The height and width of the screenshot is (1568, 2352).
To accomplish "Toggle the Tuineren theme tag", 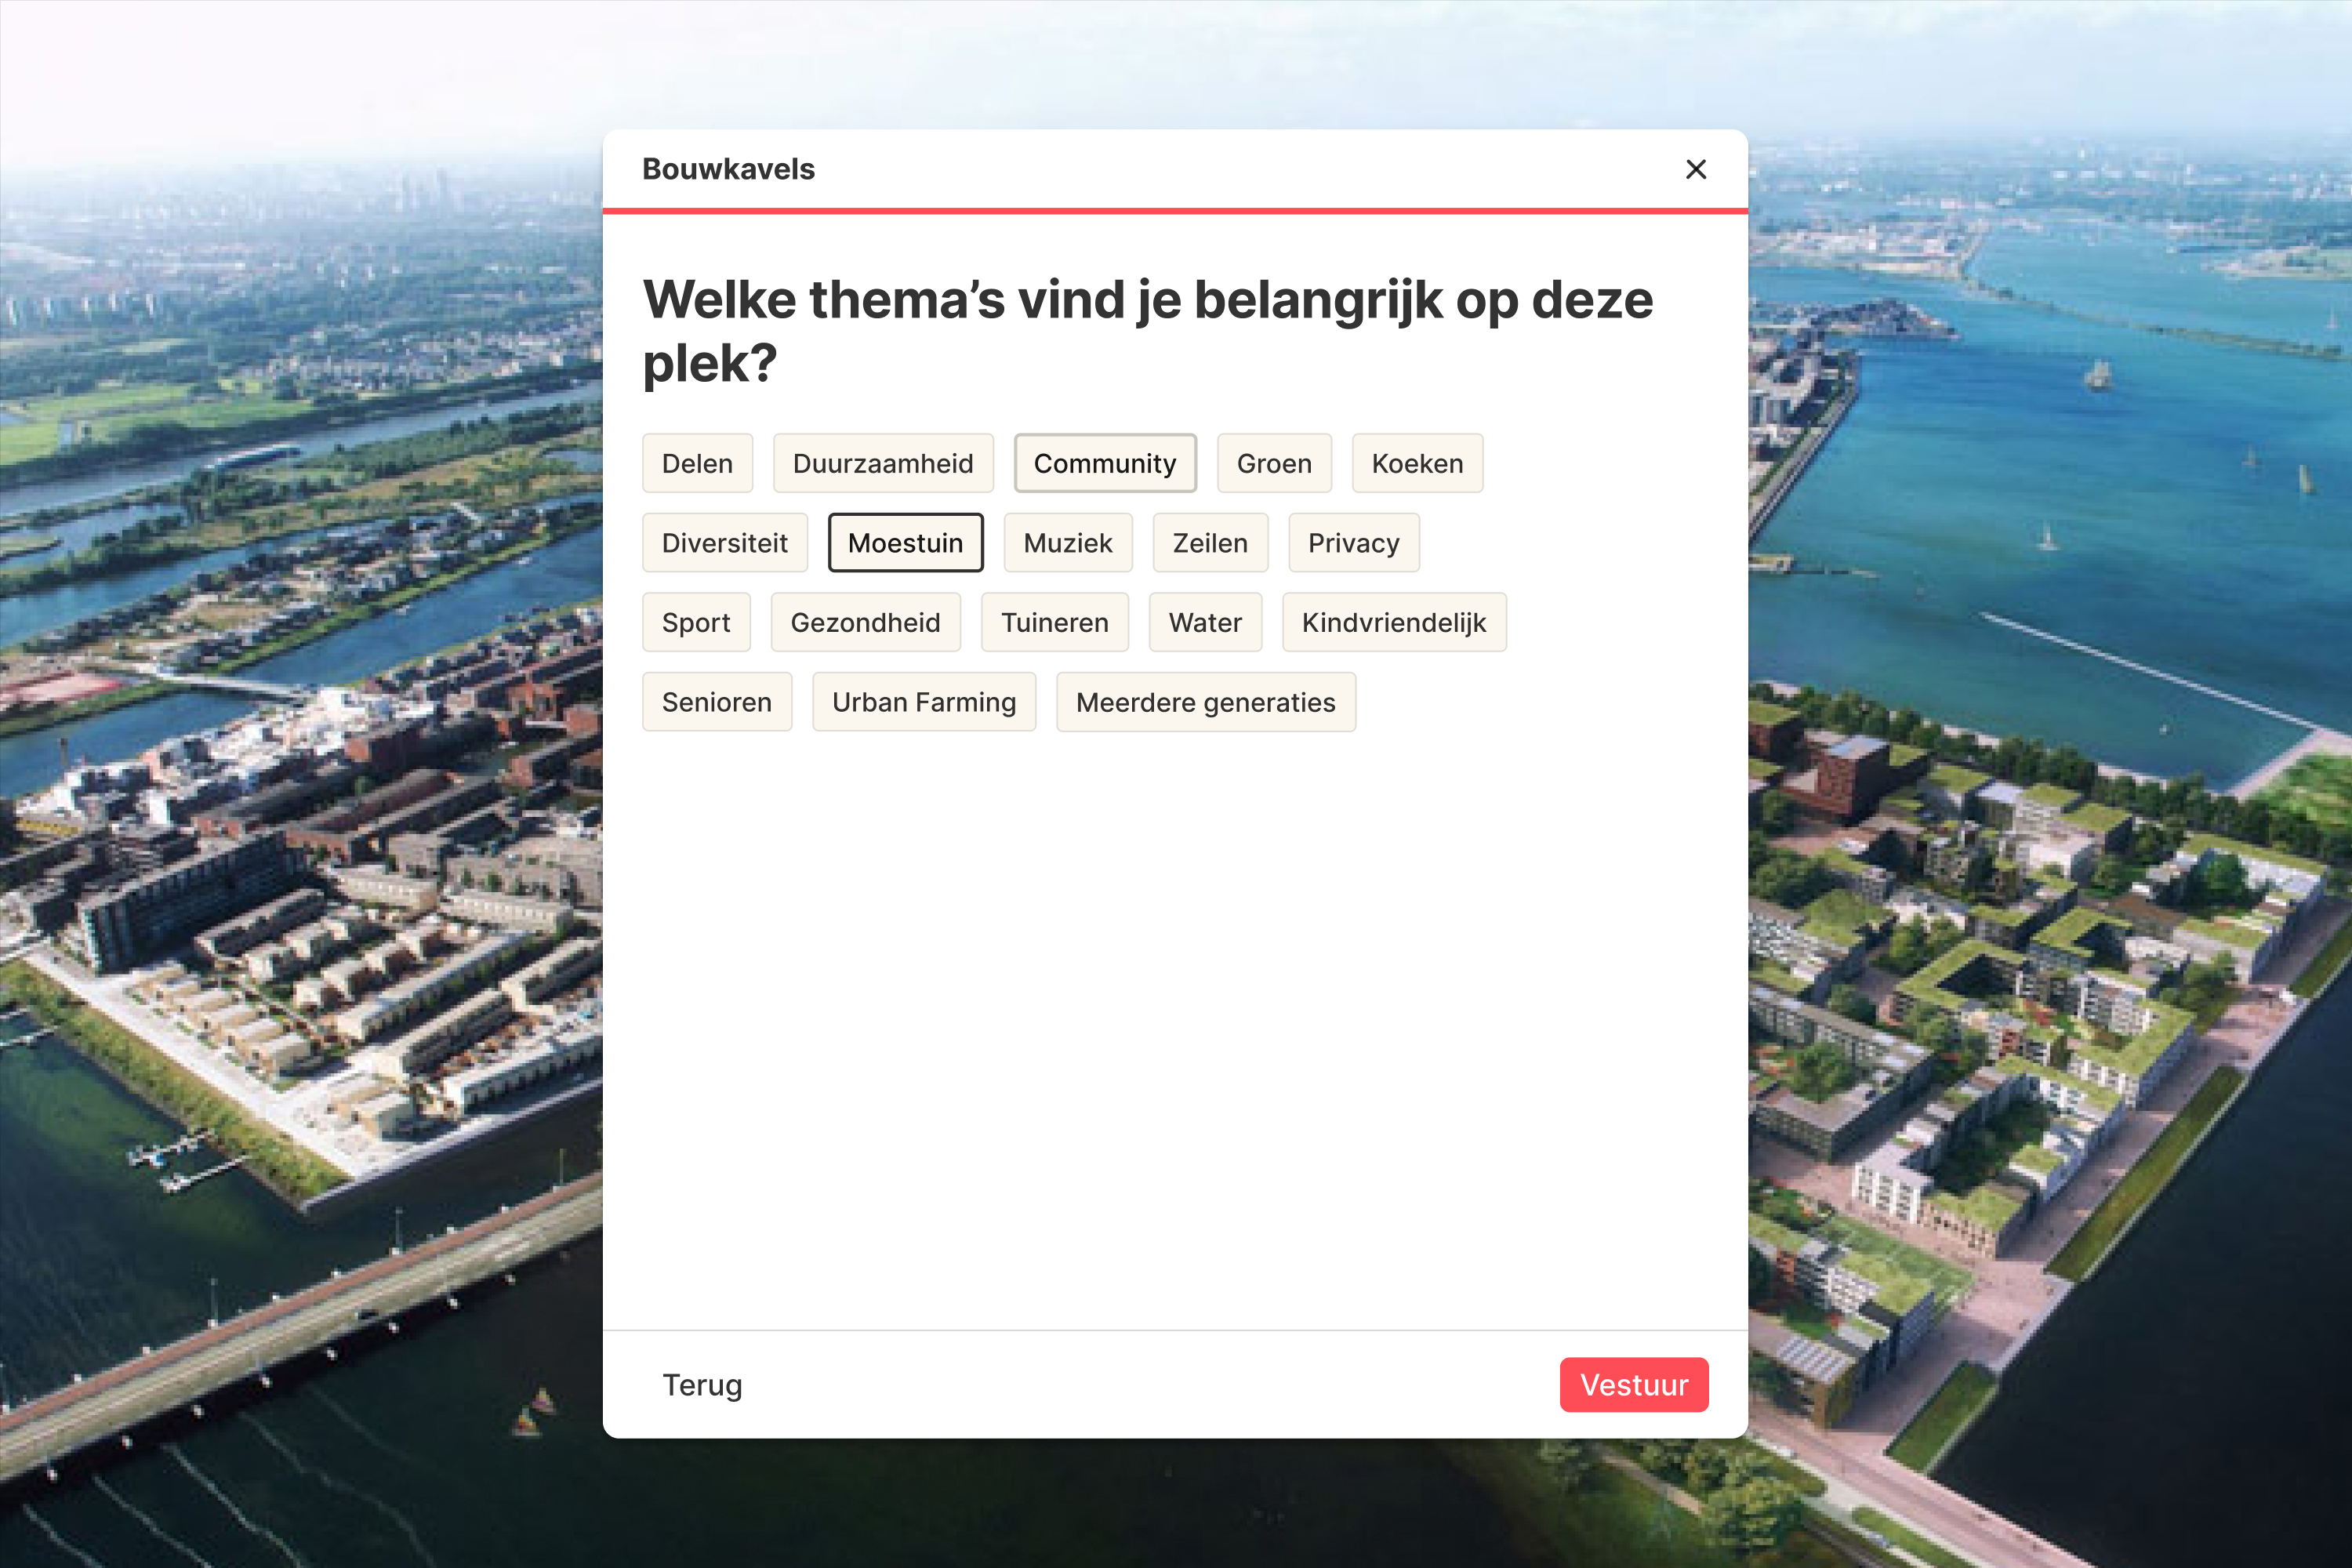I will 1054,622.
